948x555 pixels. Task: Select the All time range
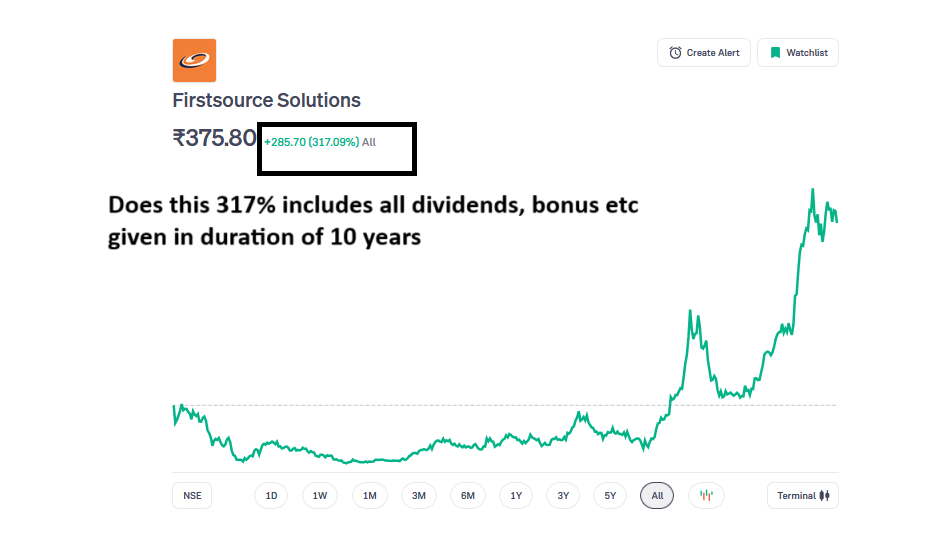[x=657, y=495]
